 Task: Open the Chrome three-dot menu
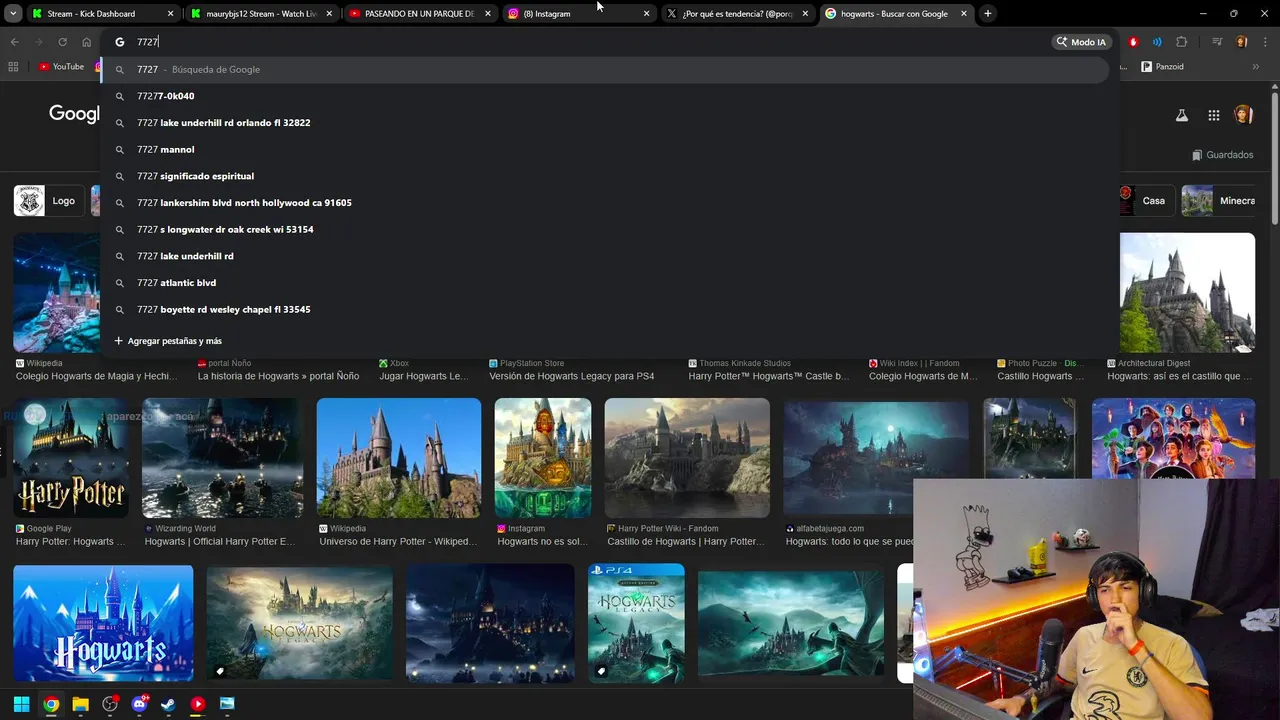pyautogui.click(x=1265, y=42)
